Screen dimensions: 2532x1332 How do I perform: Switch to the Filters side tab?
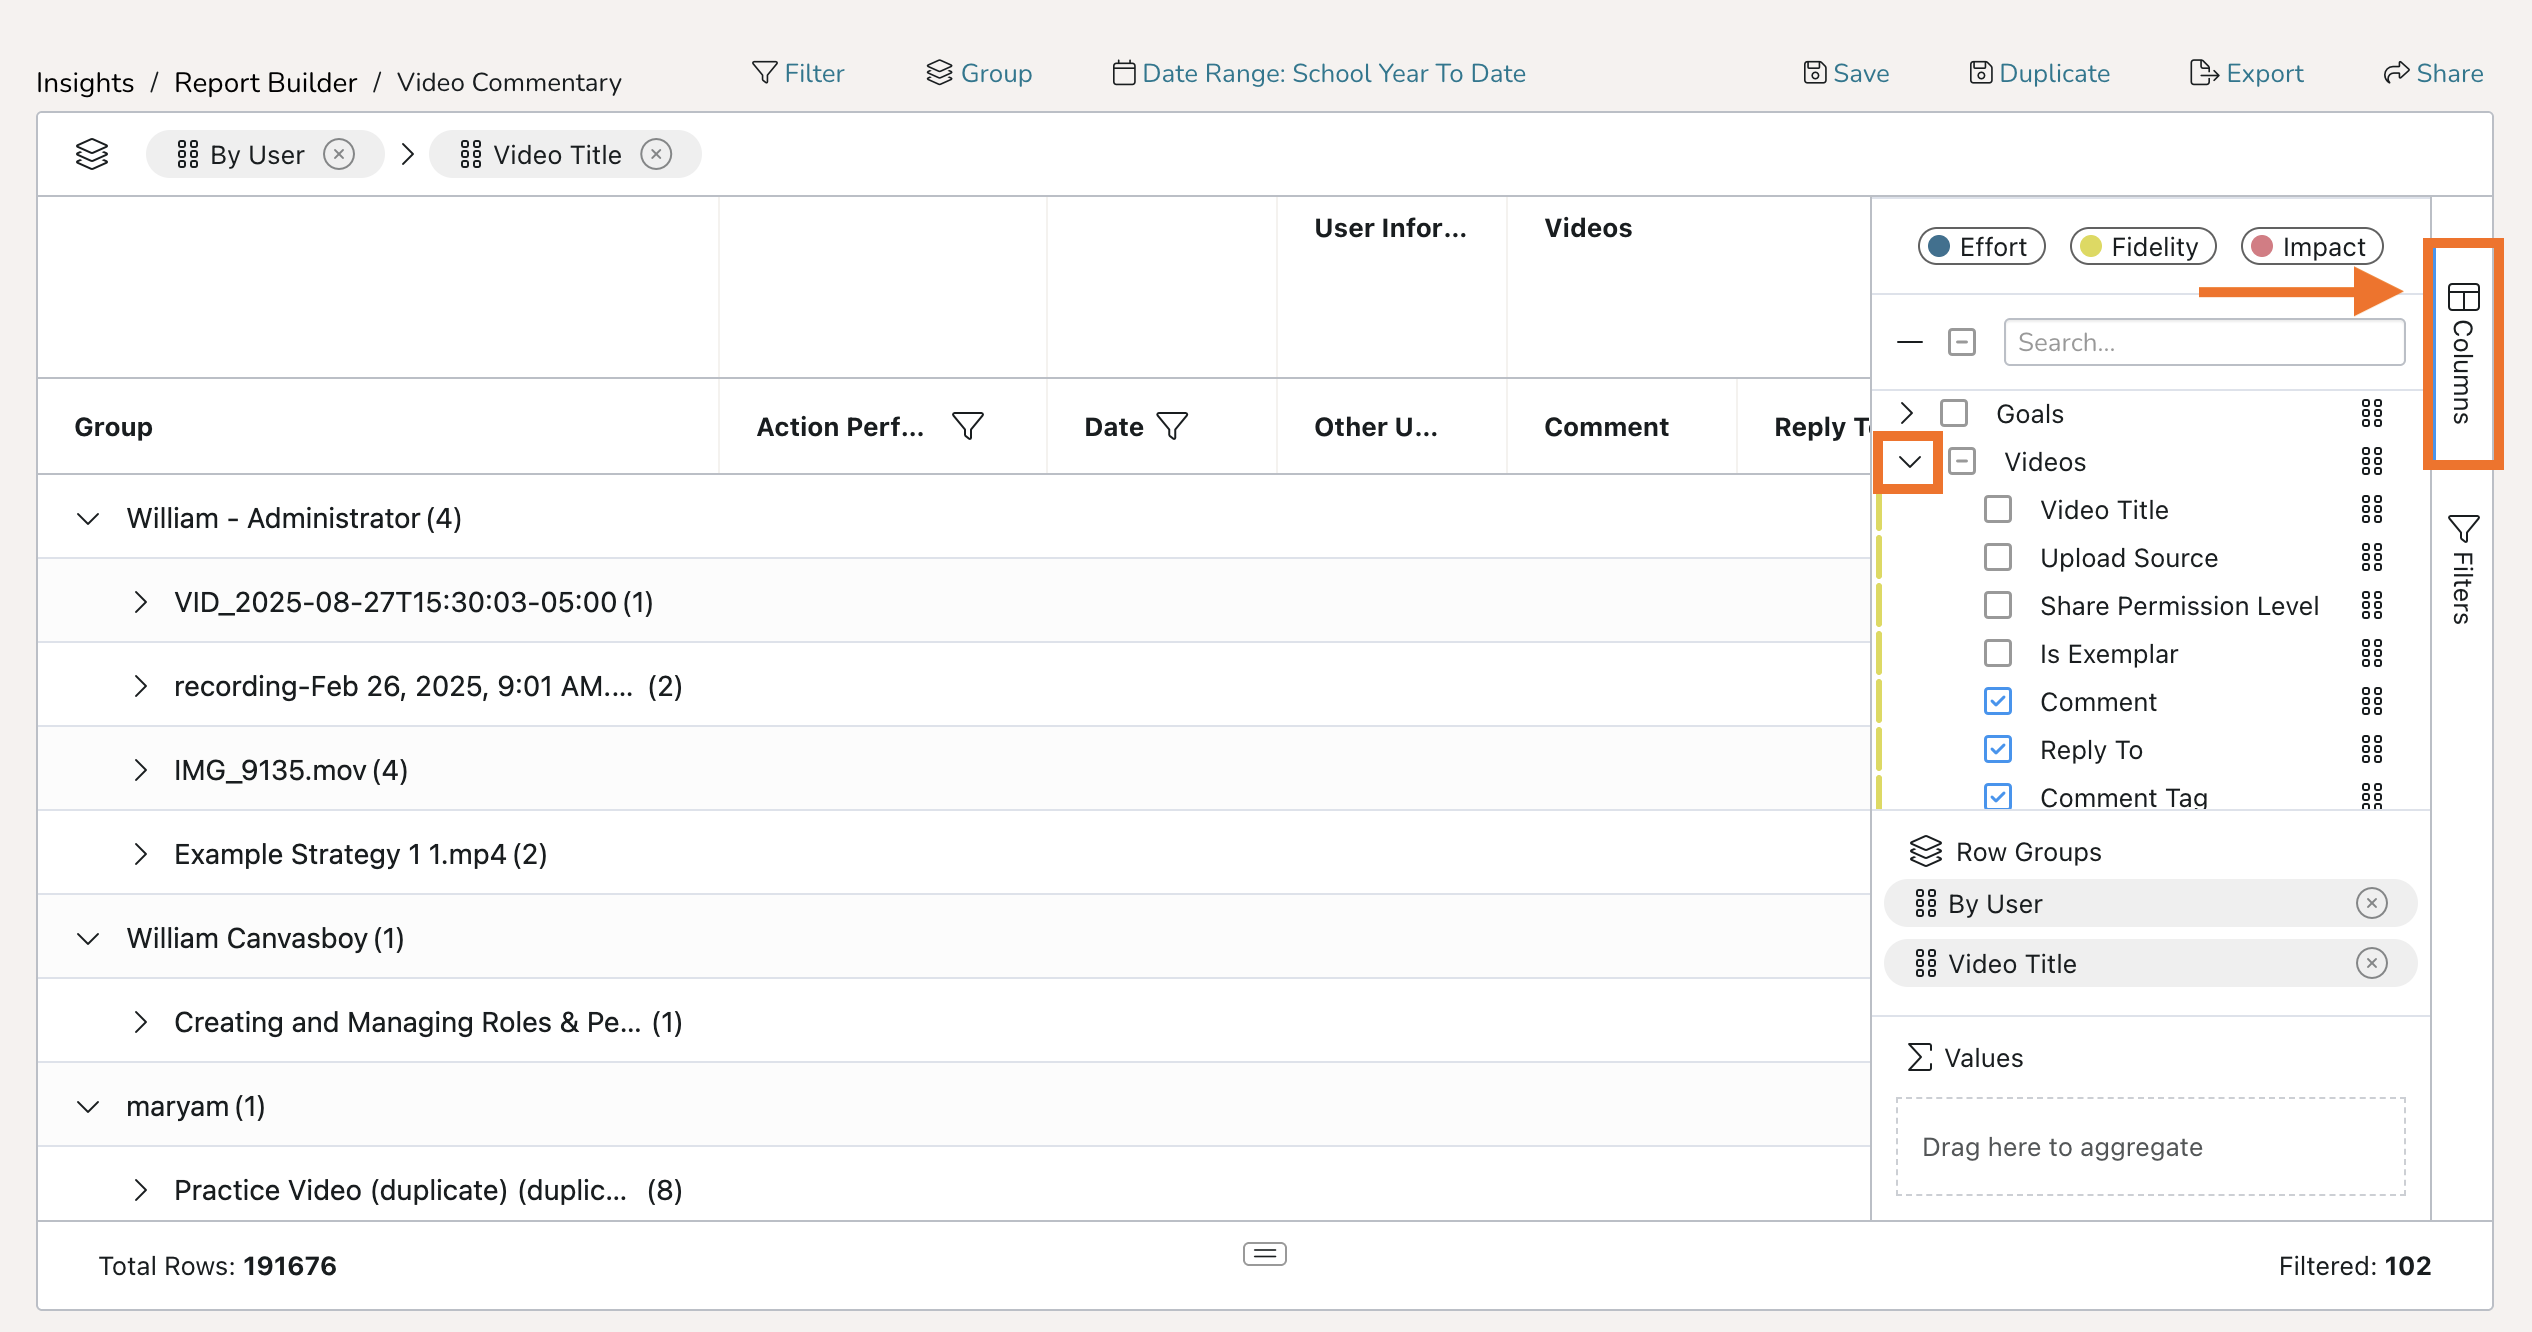point(2462,570)
